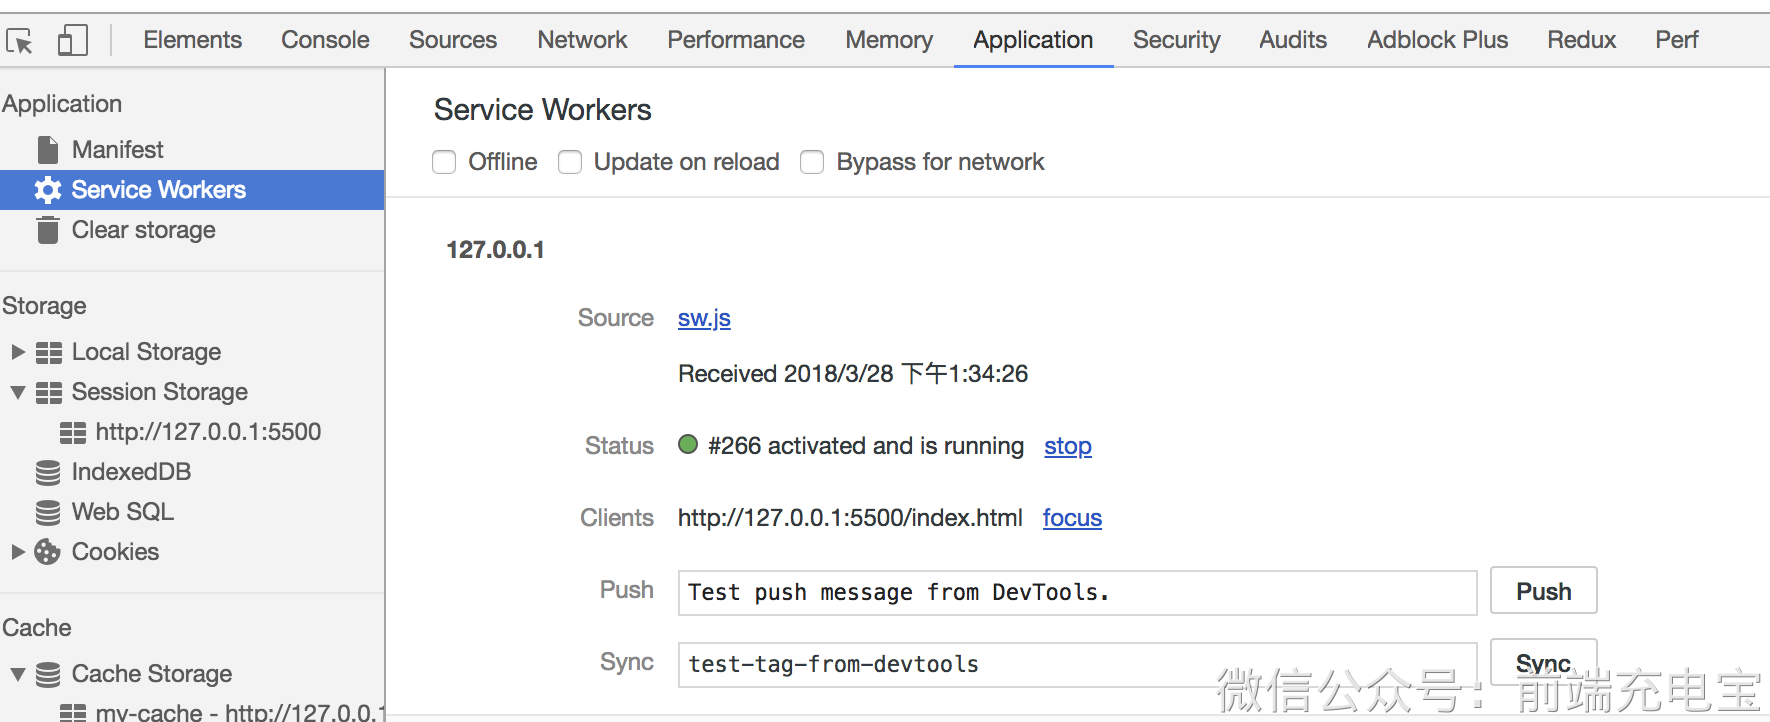Open the Console tab
1770x722 pixels.
(x=325, y=40)
